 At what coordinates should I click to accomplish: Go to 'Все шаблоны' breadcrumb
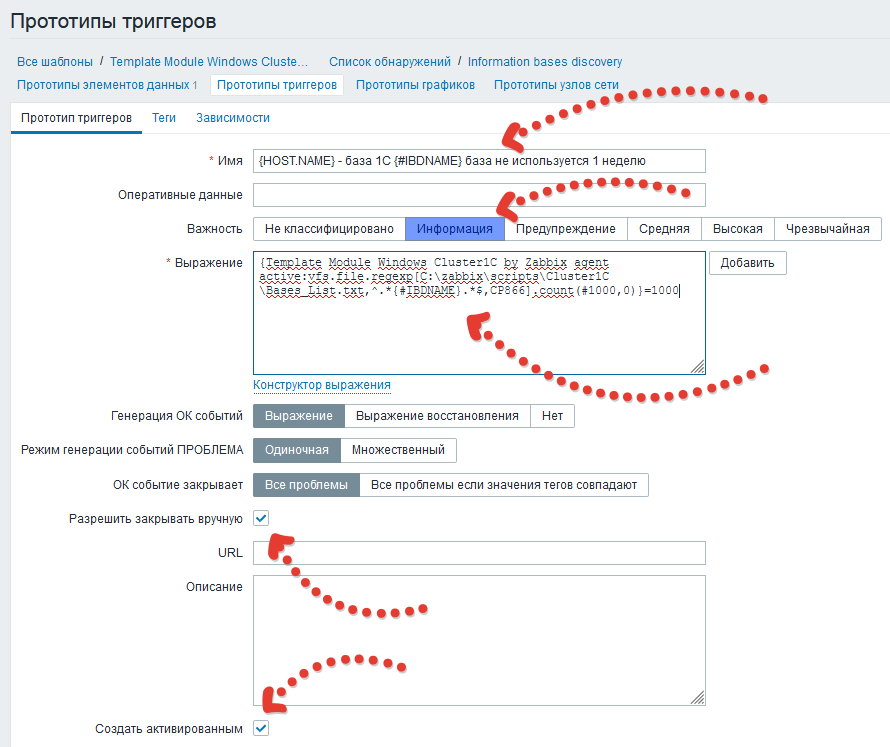tap(54, 61)
